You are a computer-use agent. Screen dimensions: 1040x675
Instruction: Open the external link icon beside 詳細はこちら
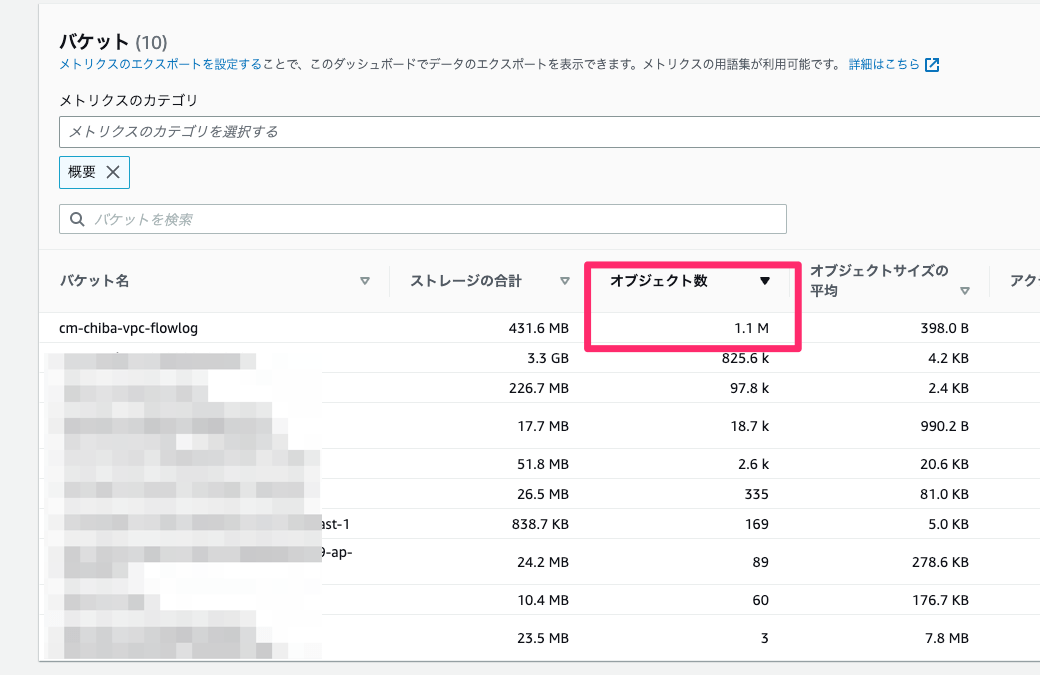(932, 64)
